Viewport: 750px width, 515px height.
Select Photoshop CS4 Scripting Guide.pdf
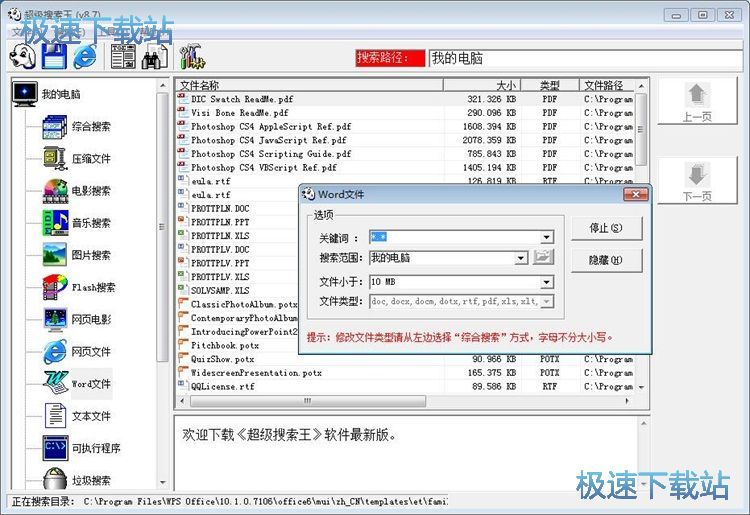pos(406,154)
